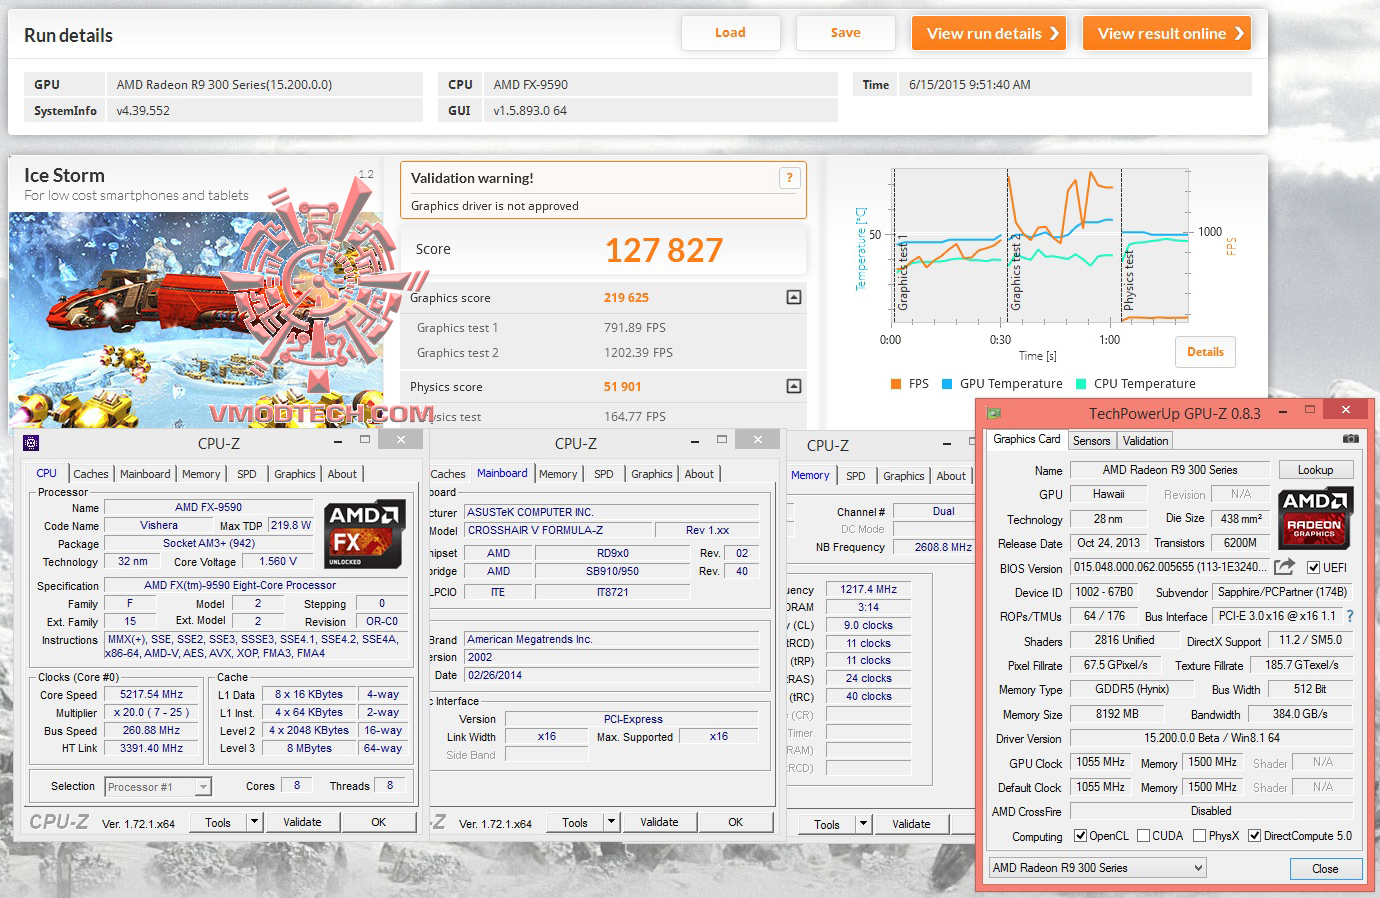This screenshot has height=898, width=1380.
Task: Close the CPU-Z Mainboard window
Action: 758,440
